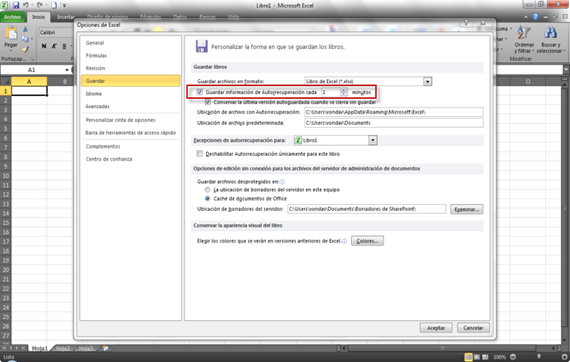Select the General options category
Screen dimensions: 570x362
click(131, 43)
